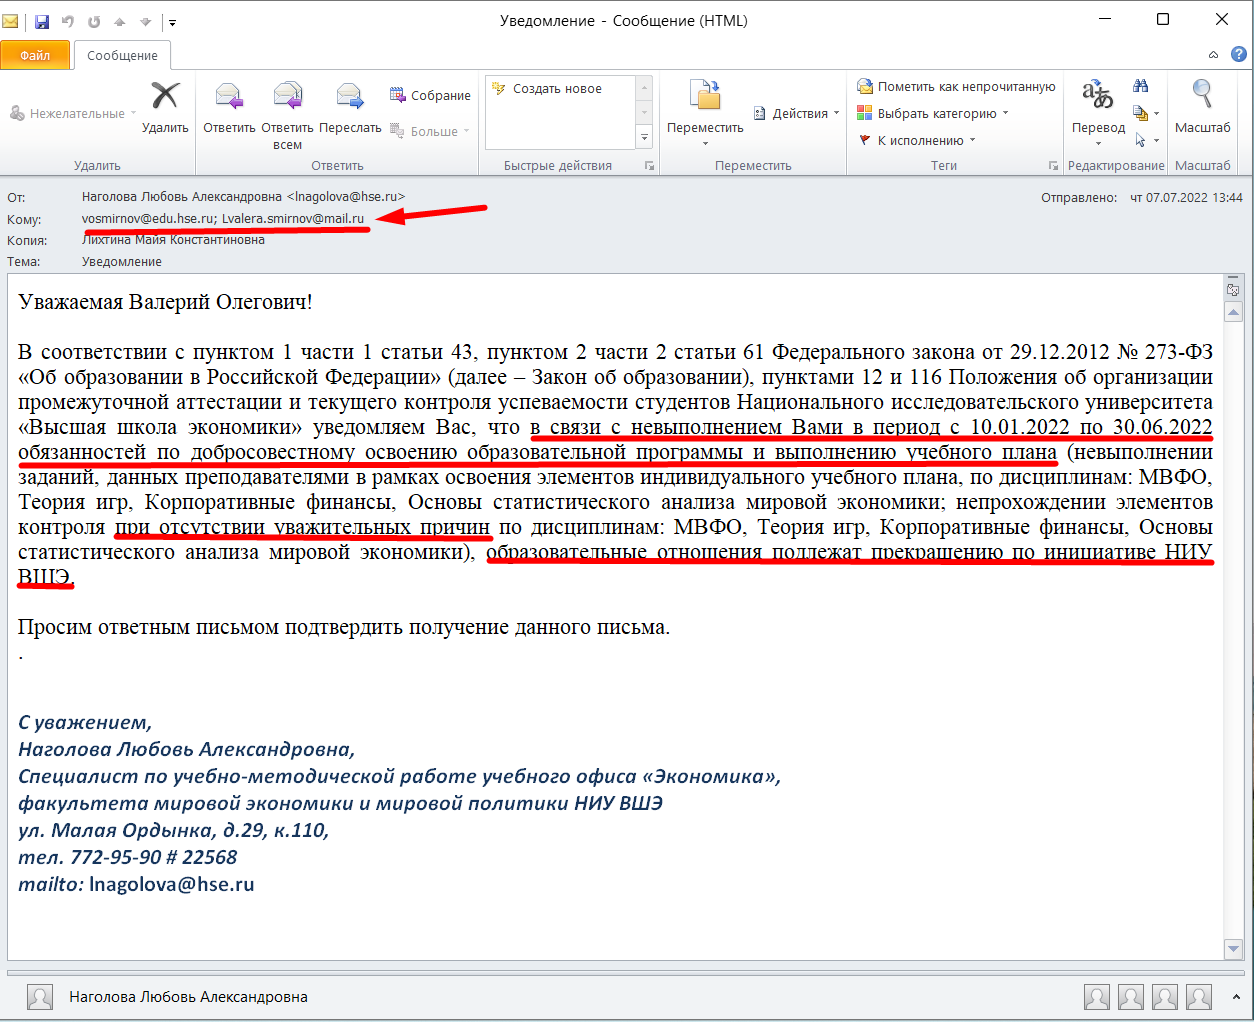Click the Save icon in quick access toolbar

coord(42,21)
